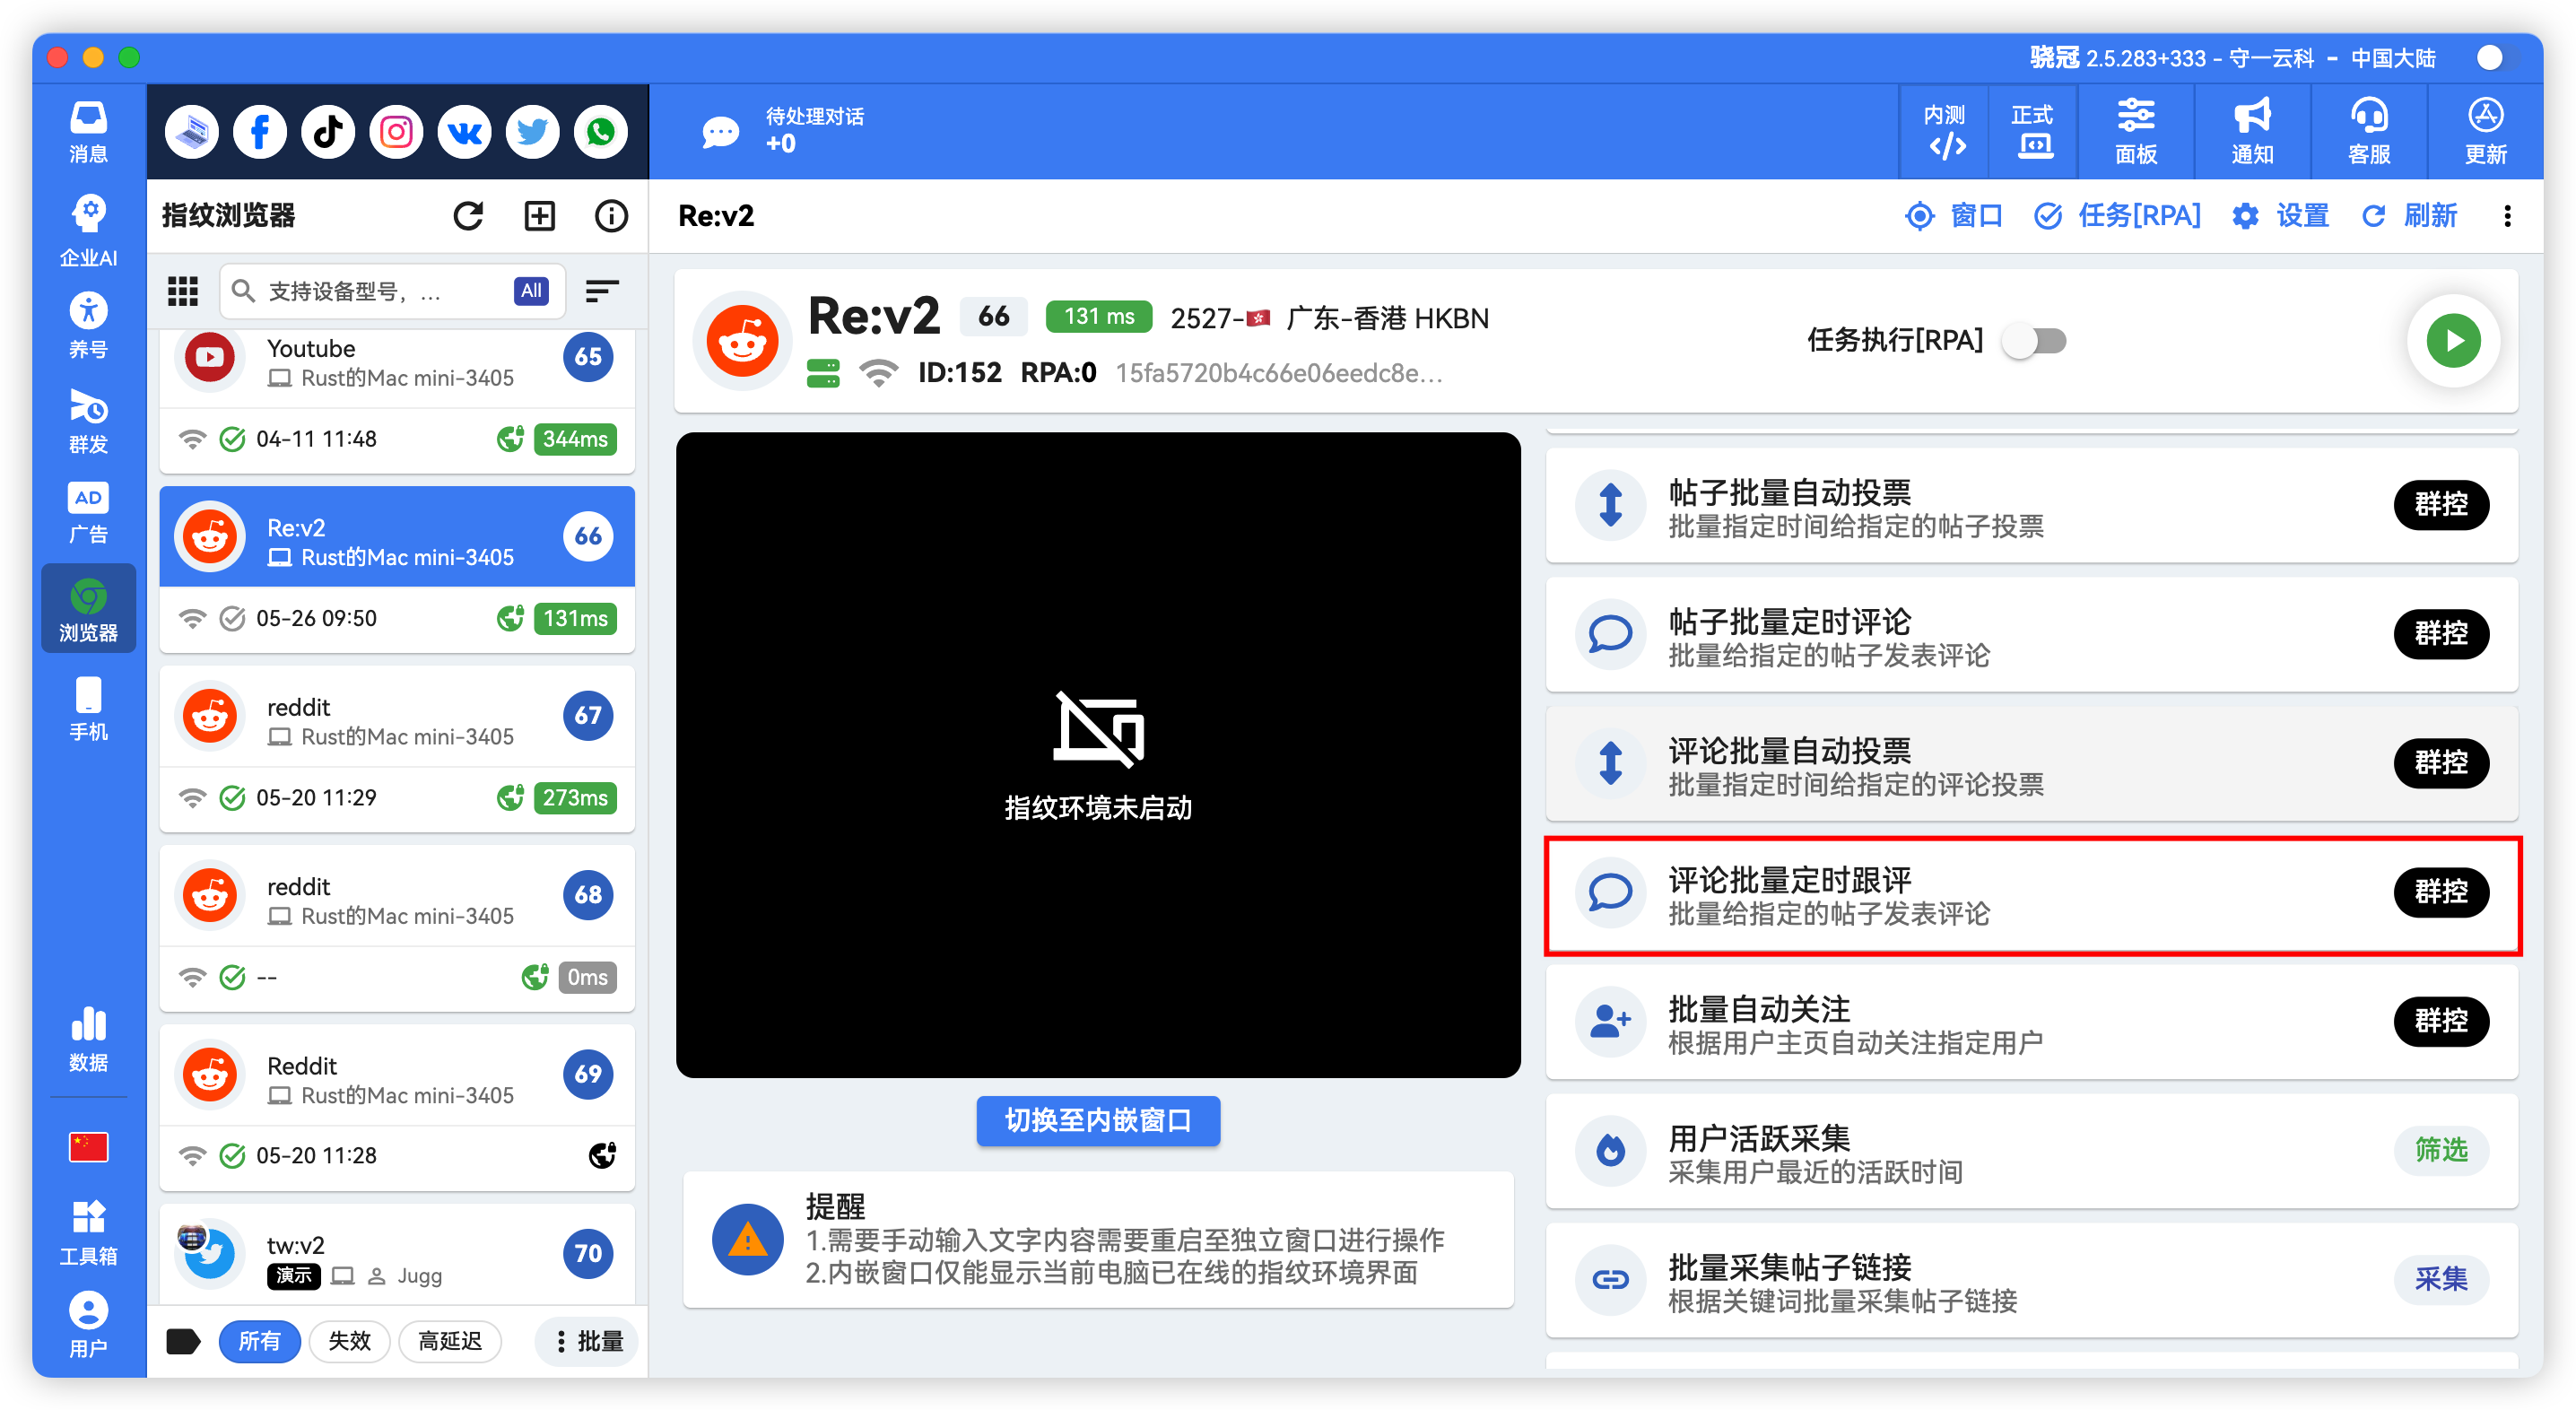Viewport: 2576px width, 1410px height.
Task: Click 采集 for 批量采集帖子链接
Action: point(2441,1279)
